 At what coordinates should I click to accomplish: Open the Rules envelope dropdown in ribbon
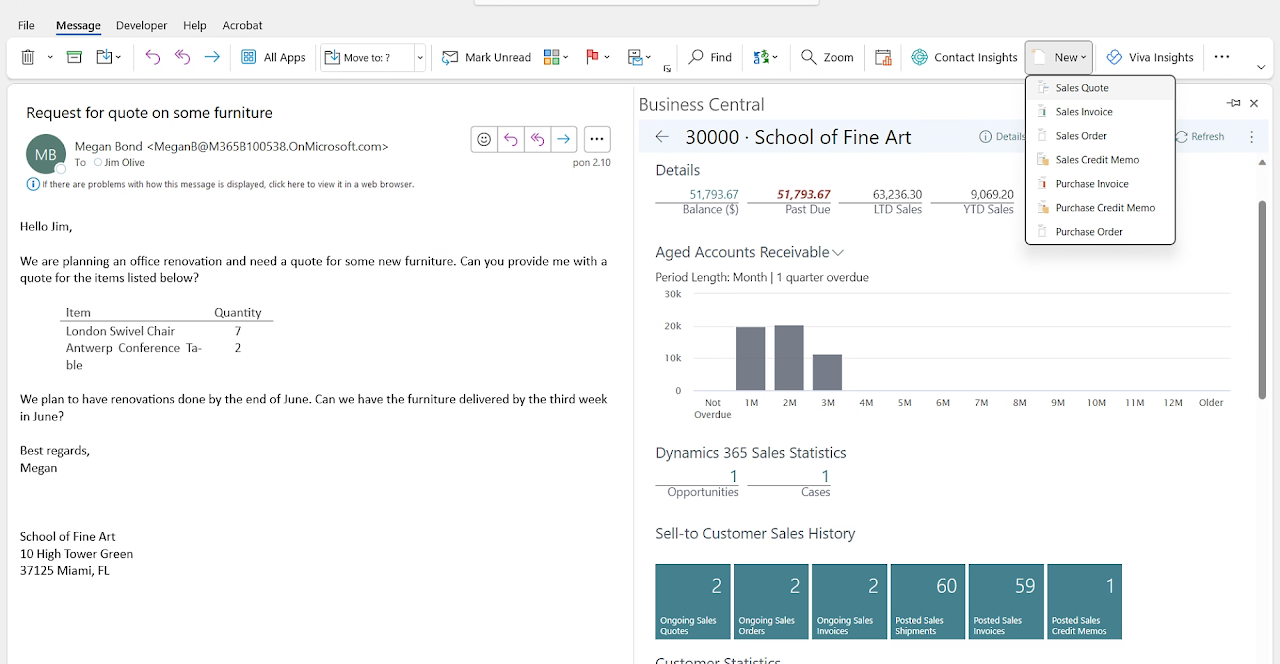pyautogui.click(x=639, y=57)
